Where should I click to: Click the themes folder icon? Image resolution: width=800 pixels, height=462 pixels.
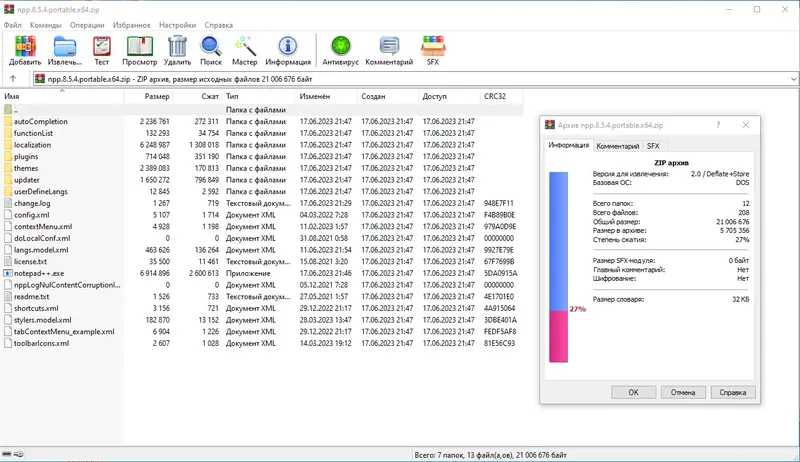[x=8, y=168]
